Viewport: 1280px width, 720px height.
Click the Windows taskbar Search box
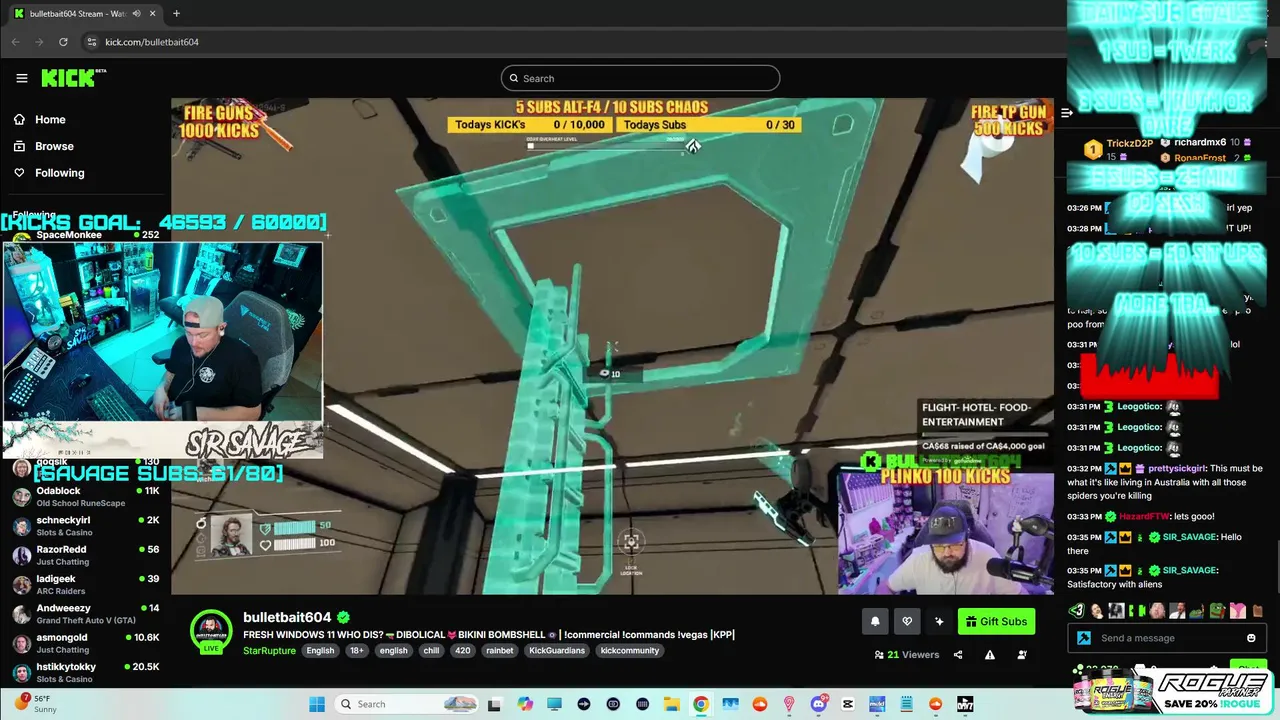click(405, 704)
